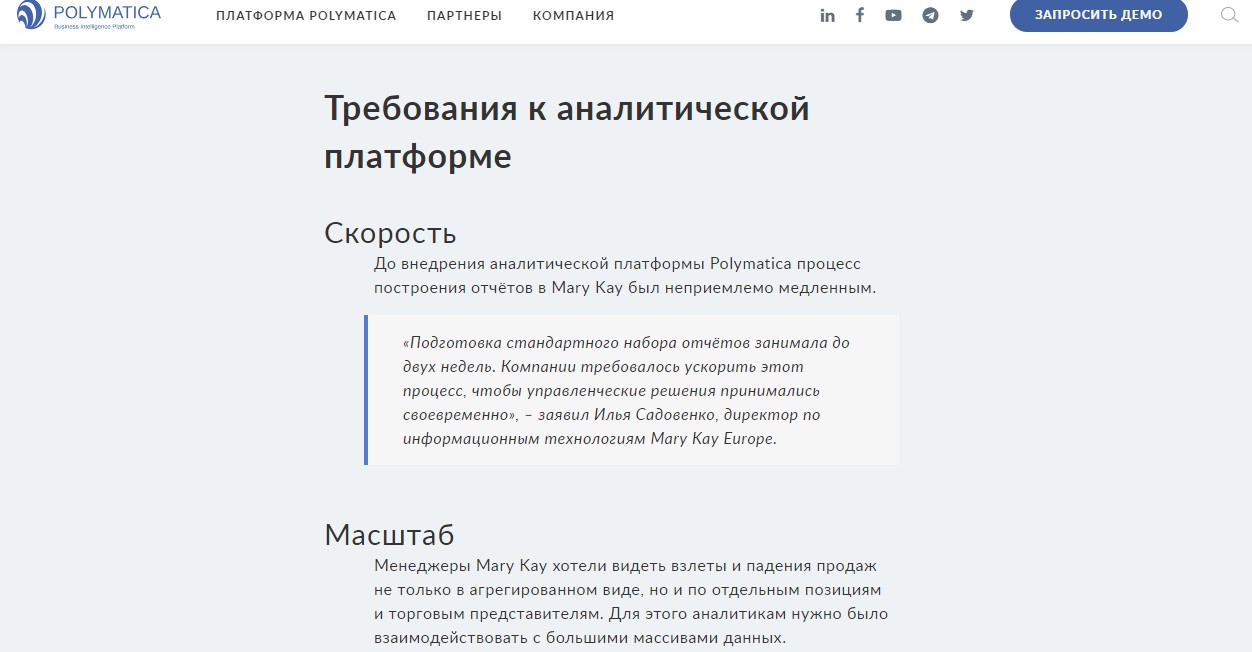
Task: Open the Twitter social icon
Action: tap(966, 15)
